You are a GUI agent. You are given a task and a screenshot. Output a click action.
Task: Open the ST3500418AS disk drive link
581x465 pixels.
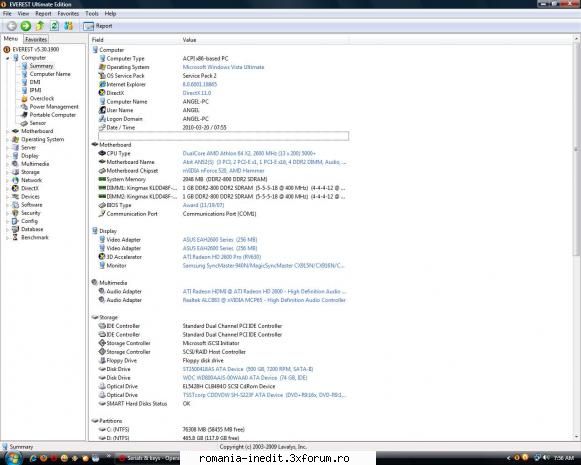click(248, 369)
